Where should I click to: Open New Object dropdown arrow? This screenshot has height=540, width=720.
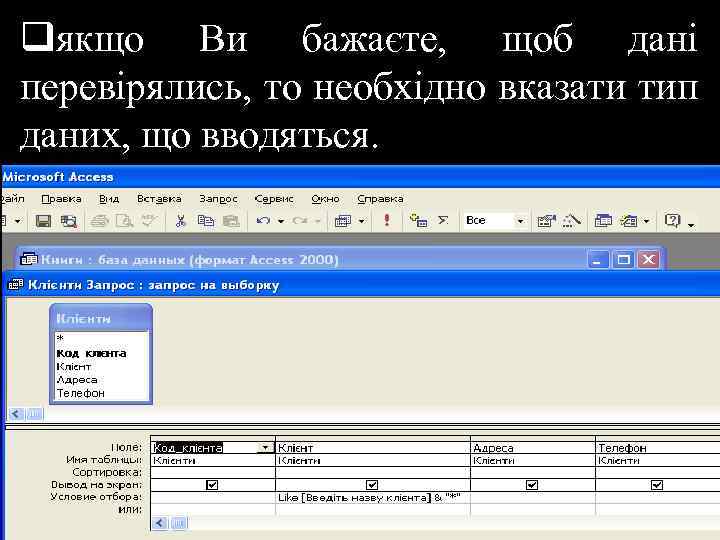pyautogui.click(x=647, y=222)
